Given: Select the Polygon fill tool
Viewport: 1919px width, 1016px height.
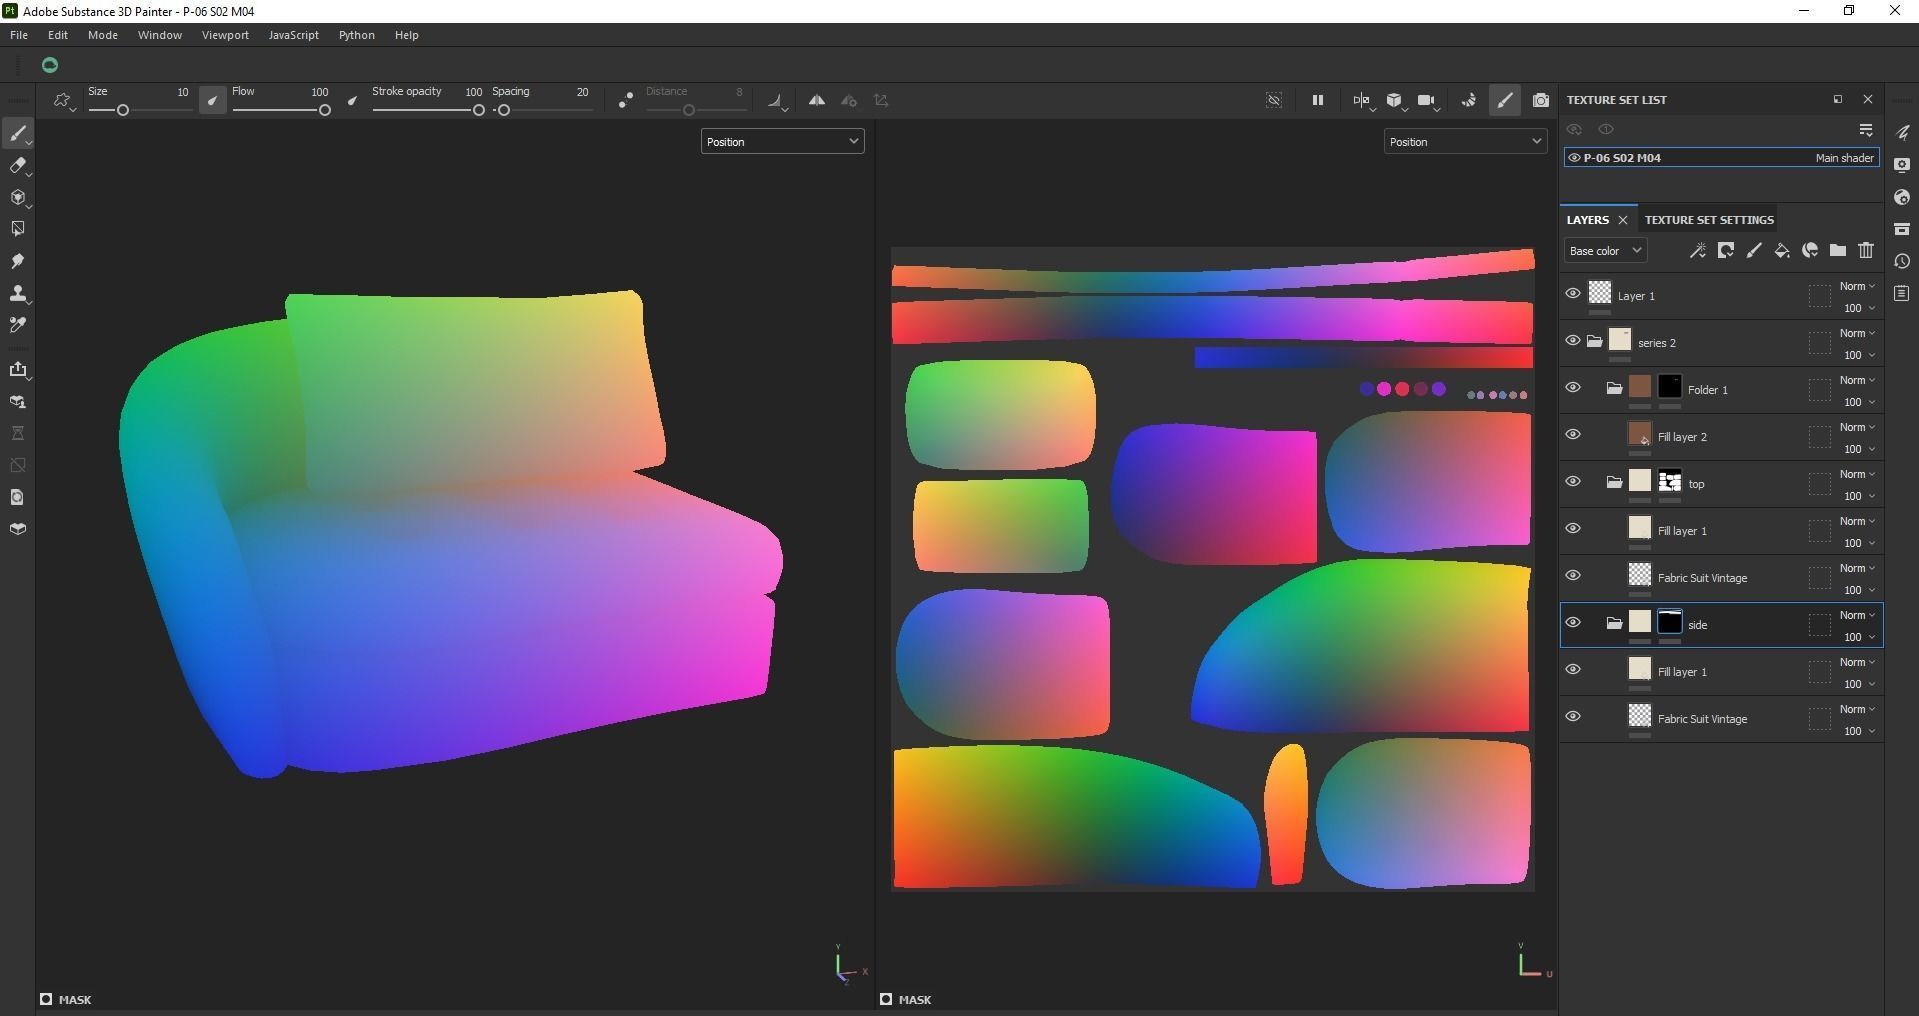Looking at the screenshot, I should 18,229.
